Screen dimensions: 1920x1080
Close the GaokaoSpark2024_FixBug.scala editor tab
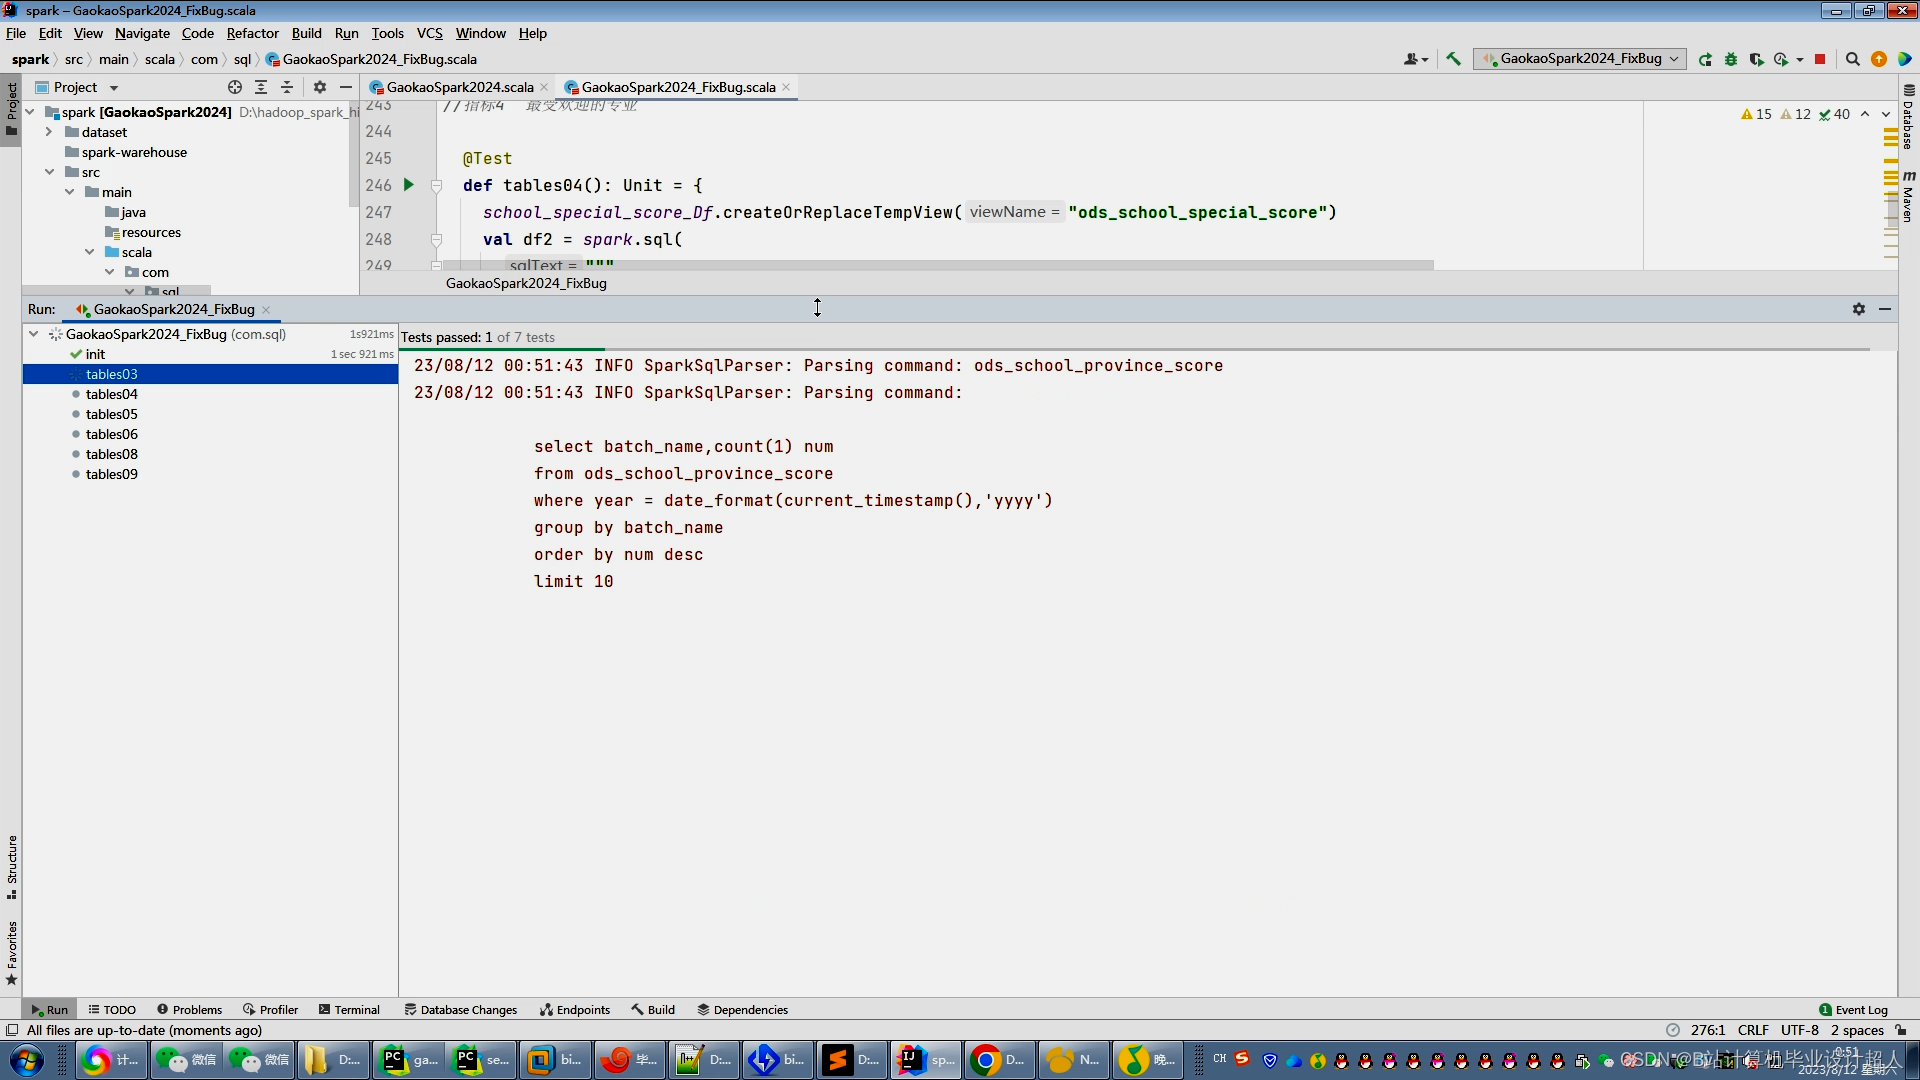pyautogui.click(x=786, y=87)
